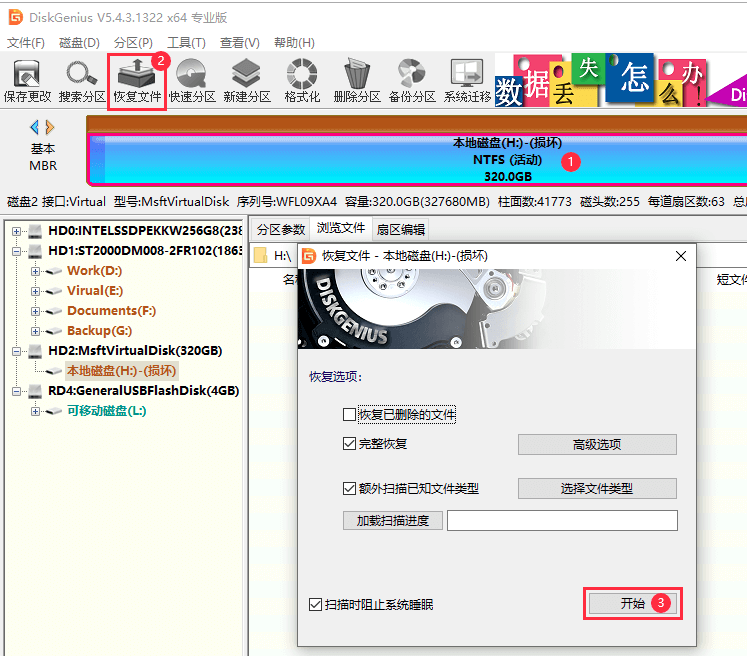Collapse the RD4 GeneralUSBFlashDisk tree node

[17, 392]
